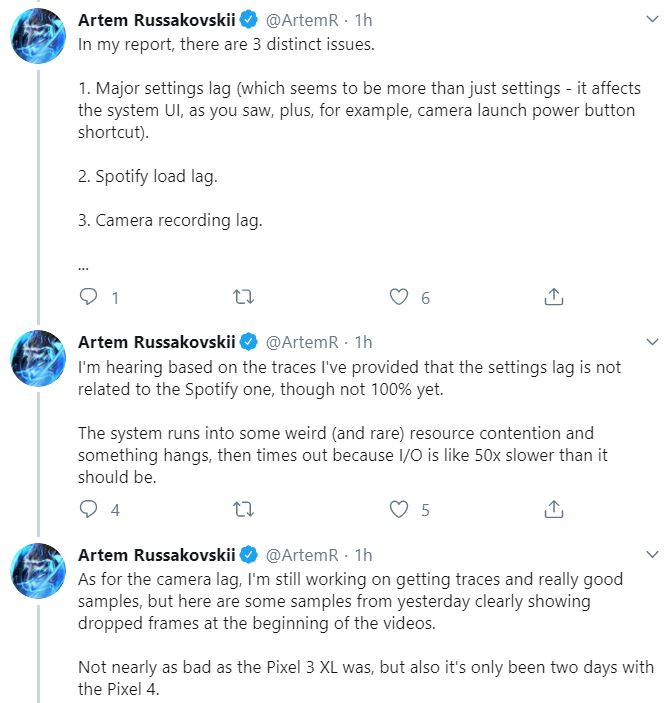Open Artem Russakovskii's name in first tweet
Image resolution: width=672 pixels, height=703 pixels.
155,19
